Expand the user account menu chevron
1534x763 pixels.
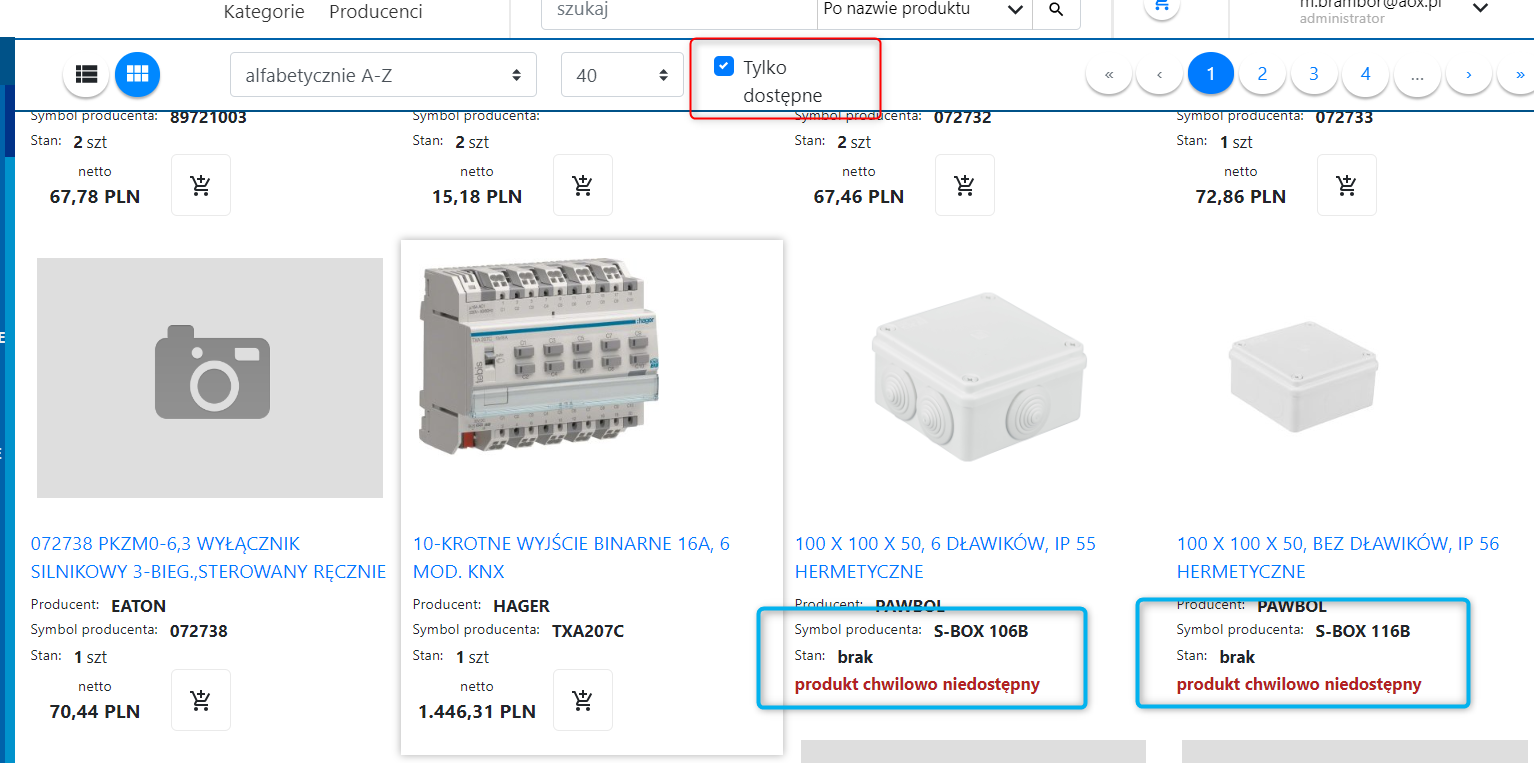(x=1481, y=9)
